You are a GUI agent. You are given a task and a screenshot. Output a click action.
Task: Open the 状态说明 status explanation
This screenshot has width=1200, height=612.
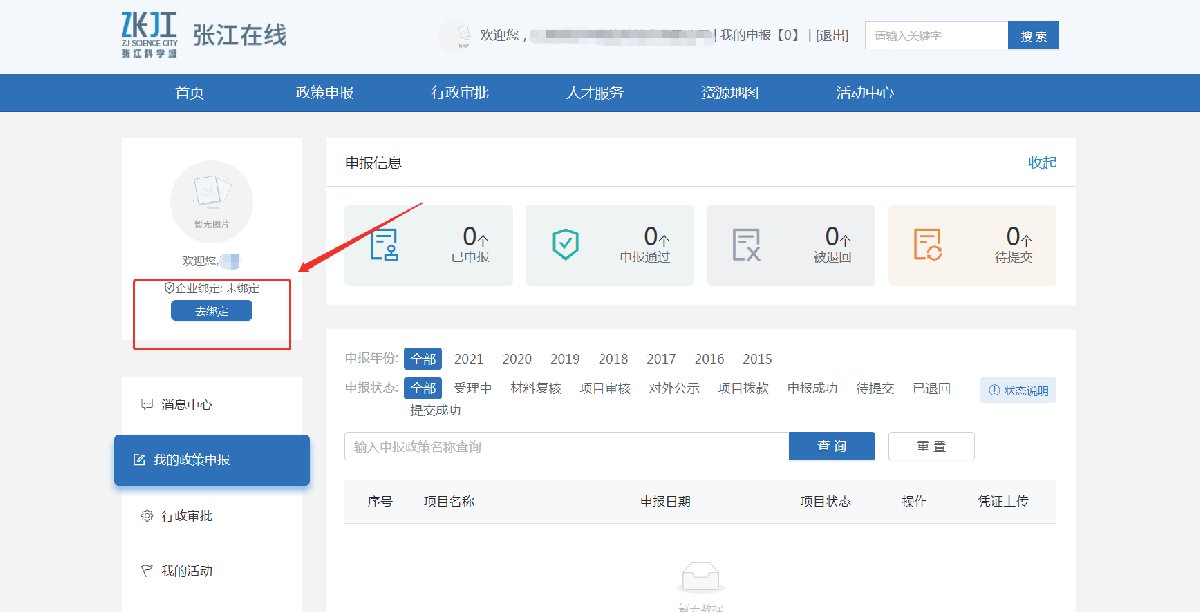pyautogui.click(x=1018, y=391)
